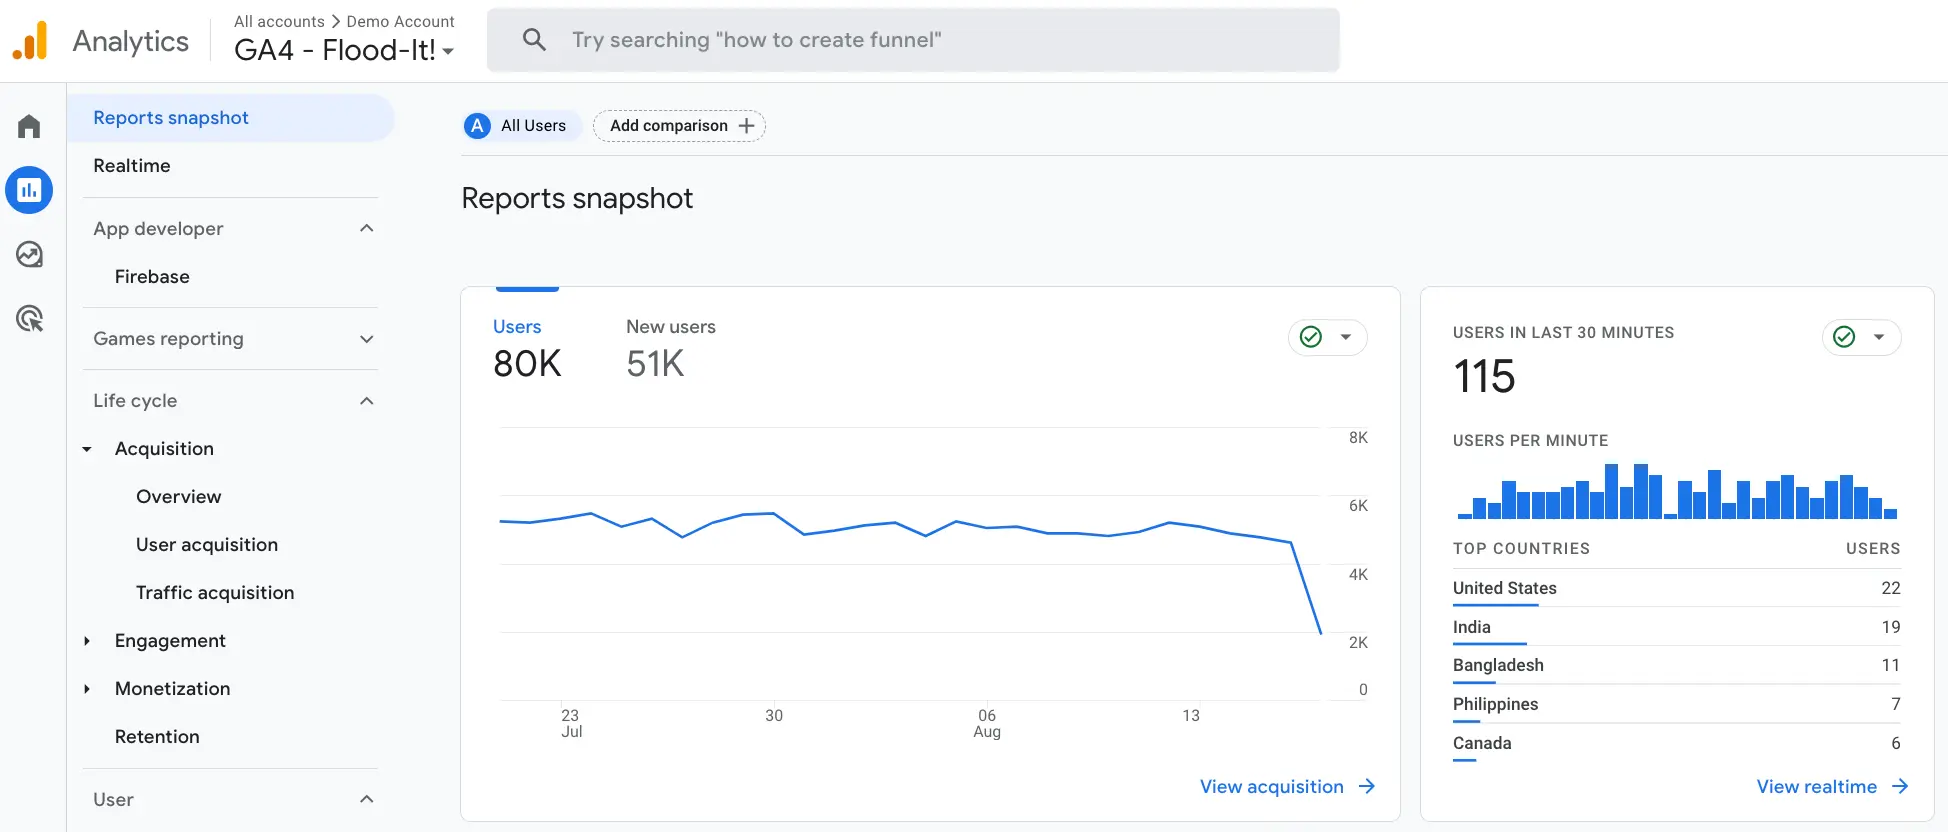This screenshot has height=832, width=1948.
Task: Open the Advertising icon in left rail
Action: point(29,318)
